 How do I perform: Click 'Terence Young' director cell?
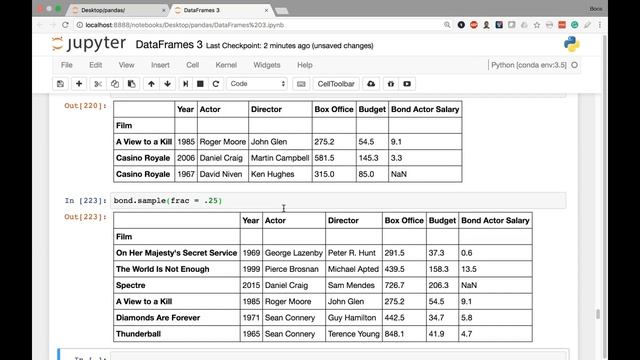353,334
